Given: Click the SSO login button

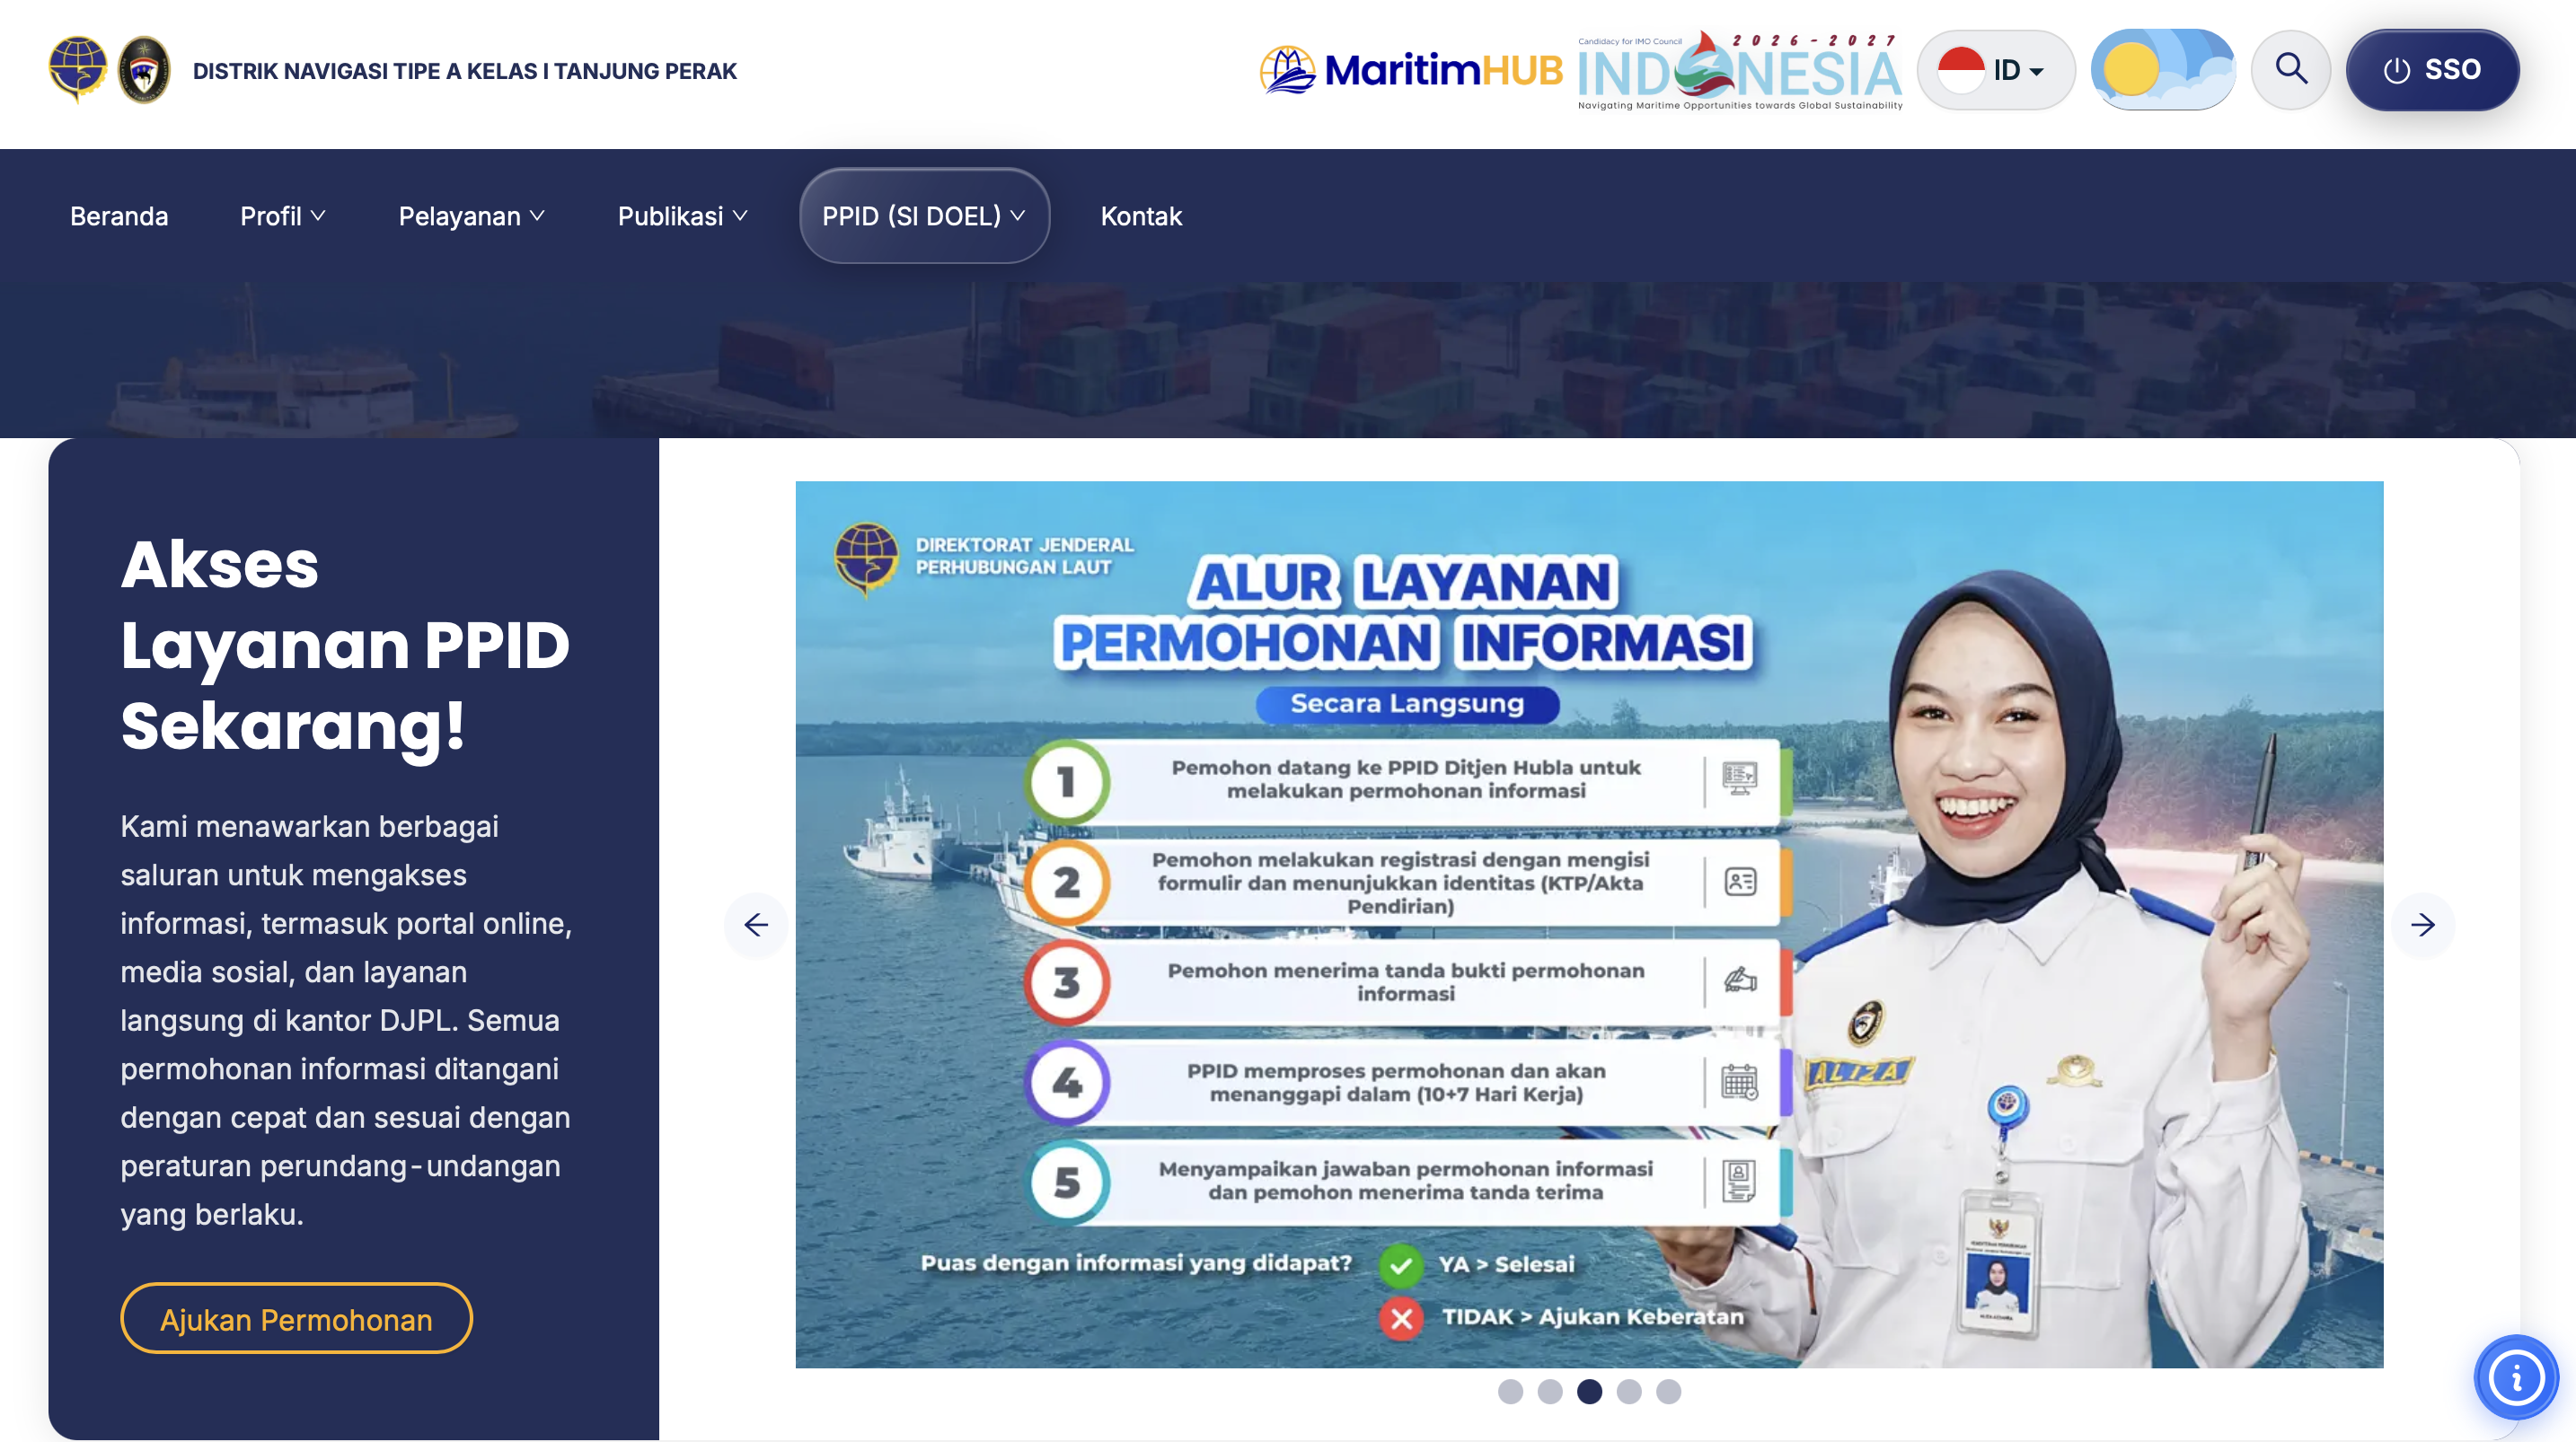Looking at the screenshot, I should [2432, 69].
